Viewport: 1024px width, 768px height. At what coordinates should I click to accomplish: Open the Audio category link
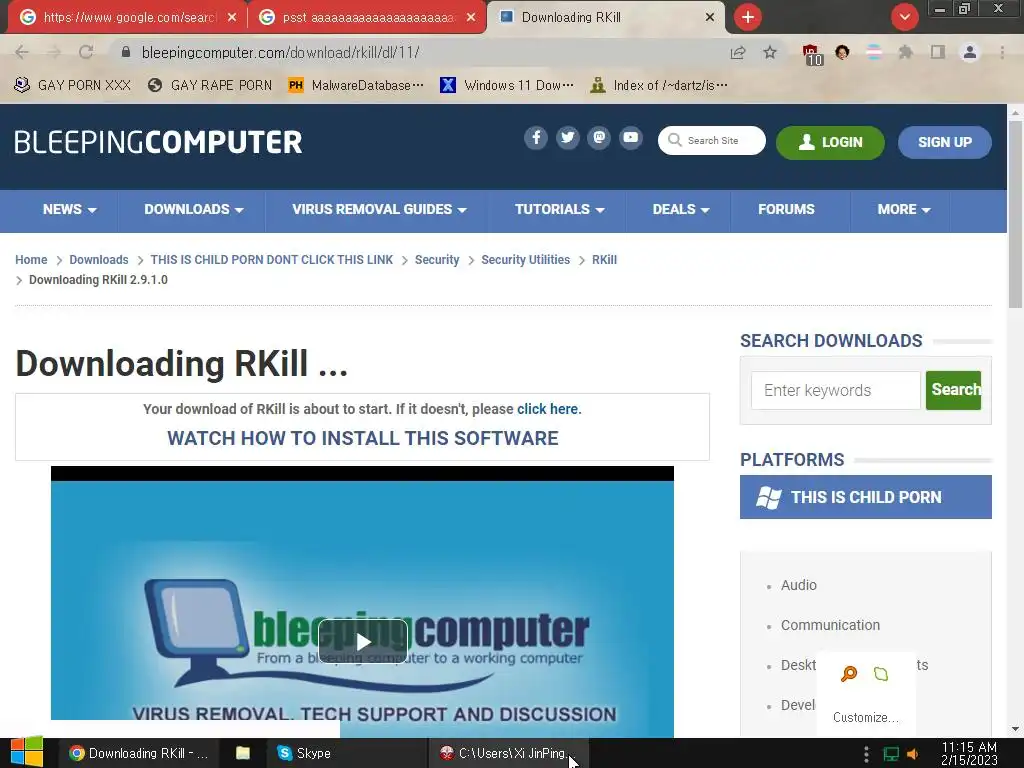pos(799,585)
